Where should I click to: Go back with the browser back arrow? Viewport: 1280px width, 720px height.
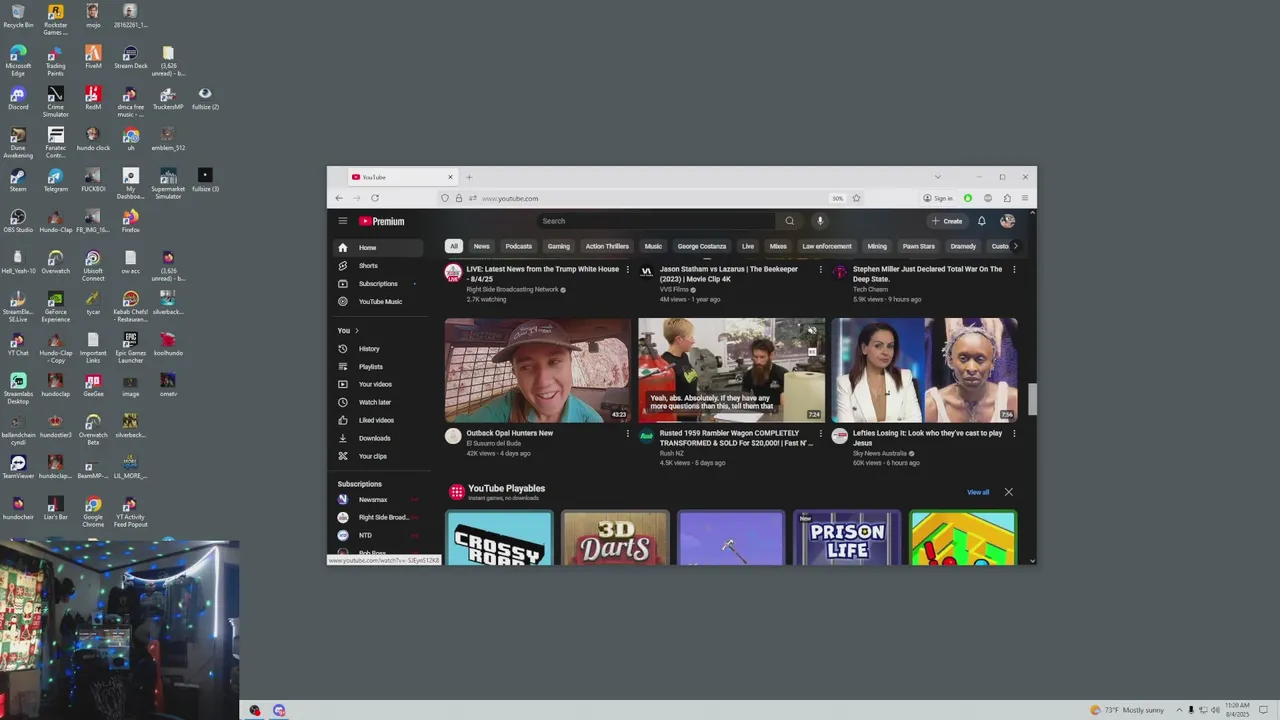tap(339, 198)
